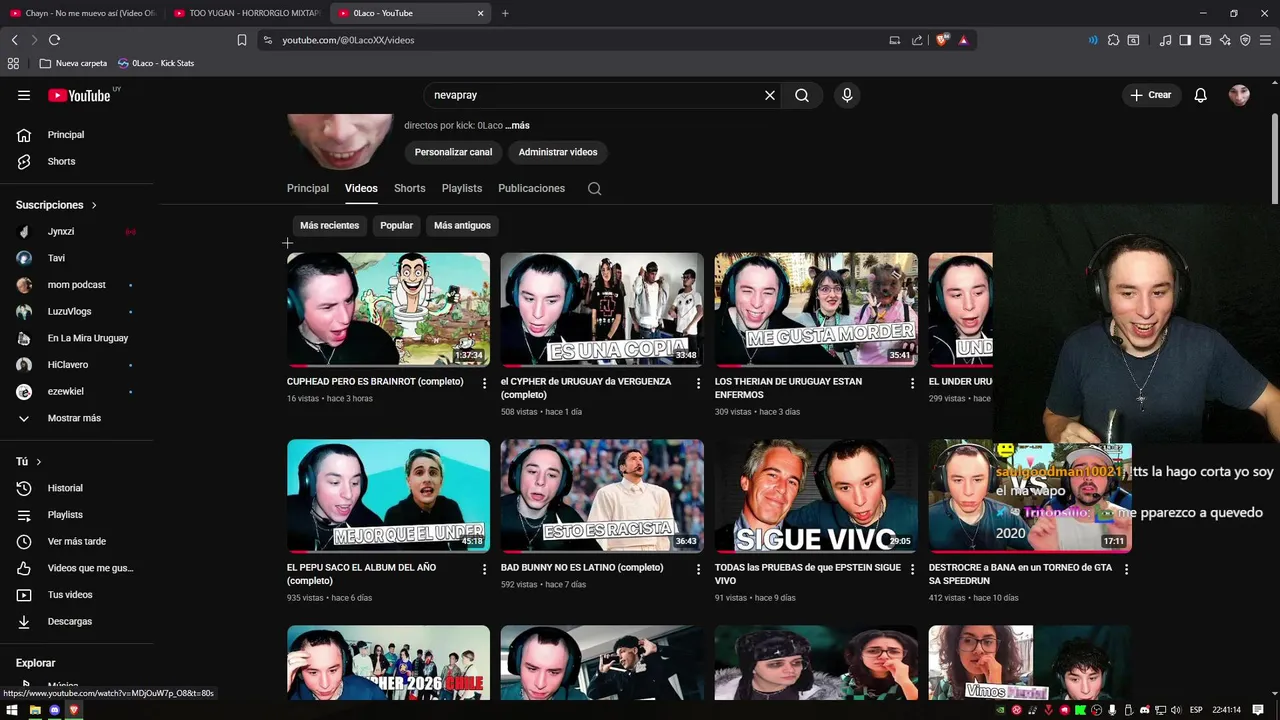The width and height of the screenshot is (1280, 720).
Task: Open Discord from the Windows taskbar
Action: [55, 709]
